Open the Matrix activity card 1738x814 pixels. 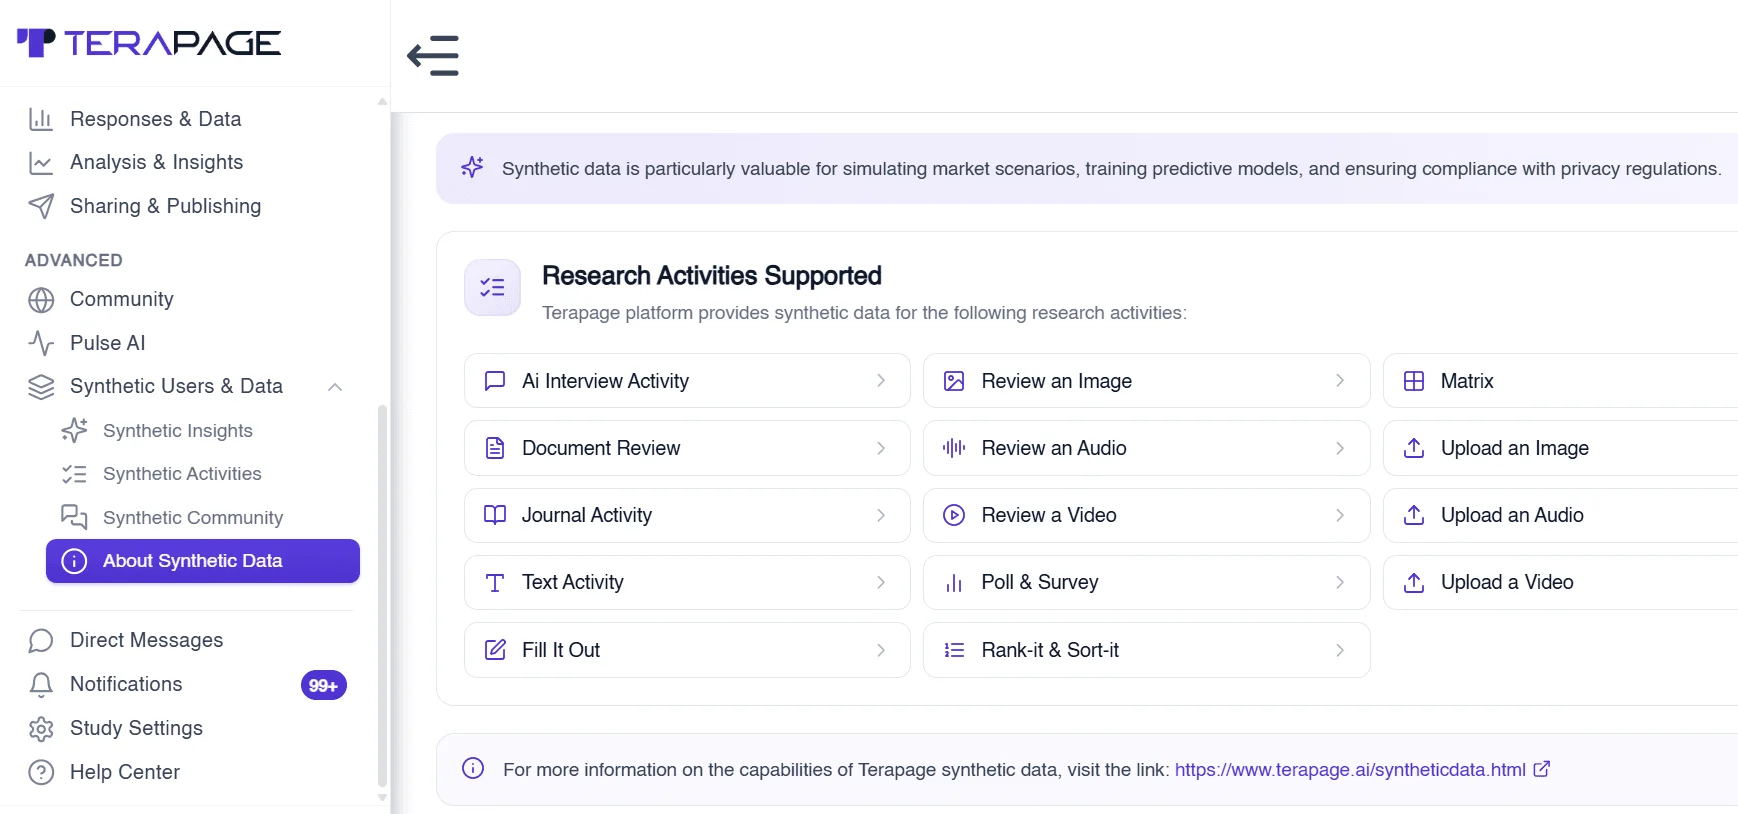click(x=1560, y=380)
